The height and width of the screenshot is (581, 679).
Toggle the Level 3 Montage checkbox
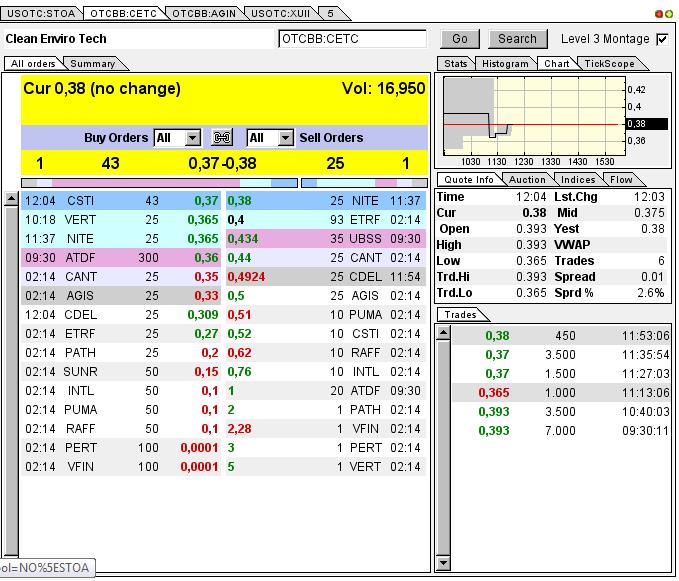pyautogui.click(x=662, y=39)
